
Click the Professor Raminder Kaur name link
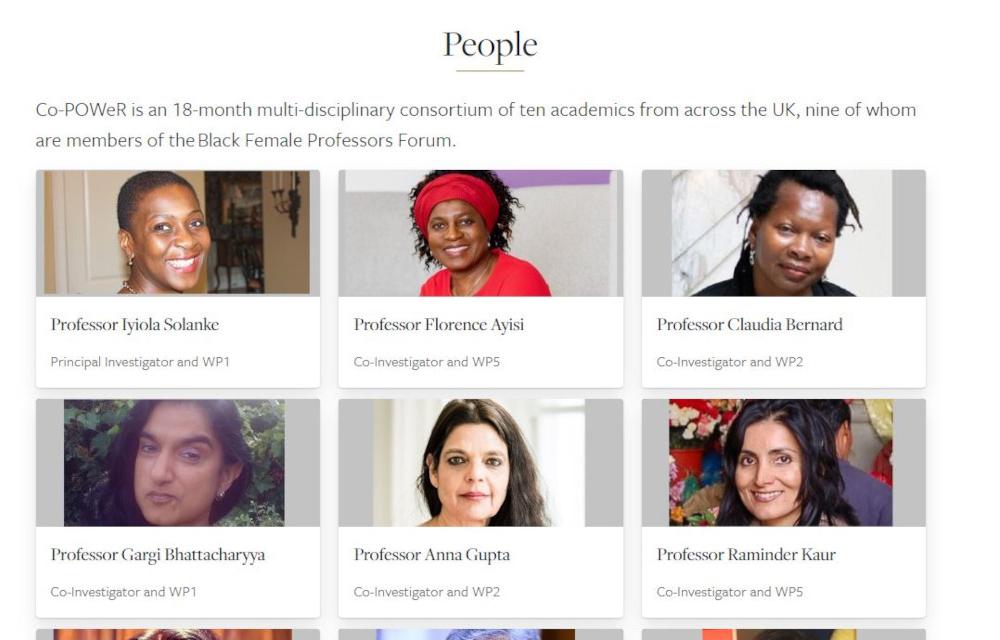click(x=746, y=555)
